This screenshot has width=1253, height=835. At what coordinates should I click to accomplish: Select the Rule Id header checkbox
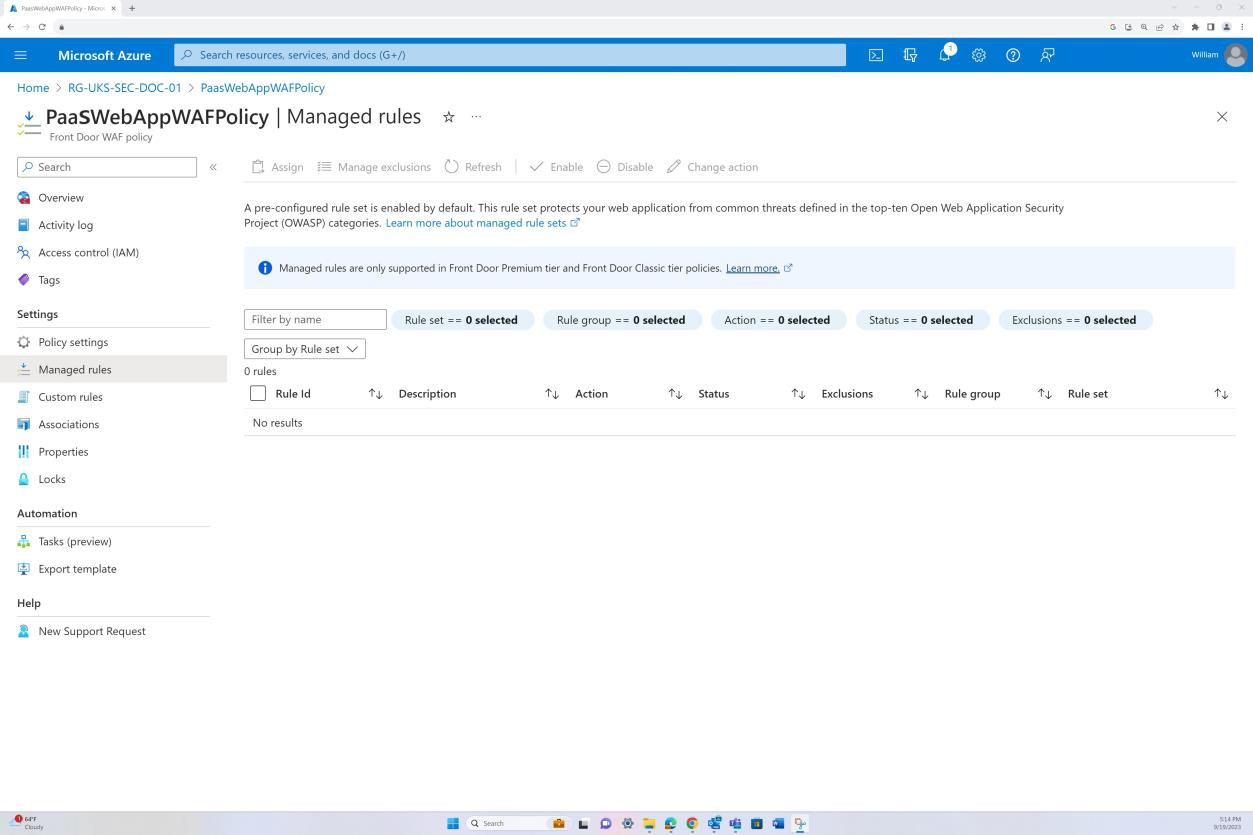[257, 393]
